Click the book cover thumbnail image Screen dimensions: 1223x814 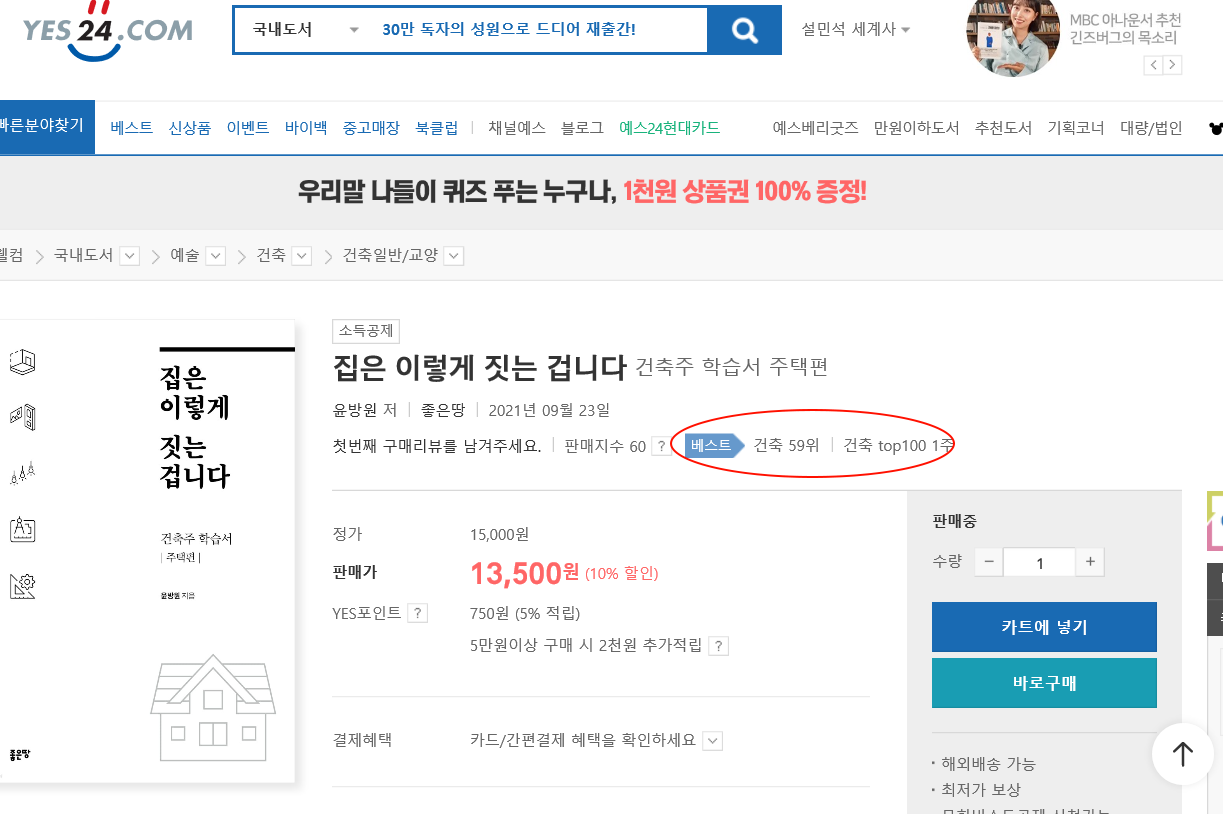(147, 551)
